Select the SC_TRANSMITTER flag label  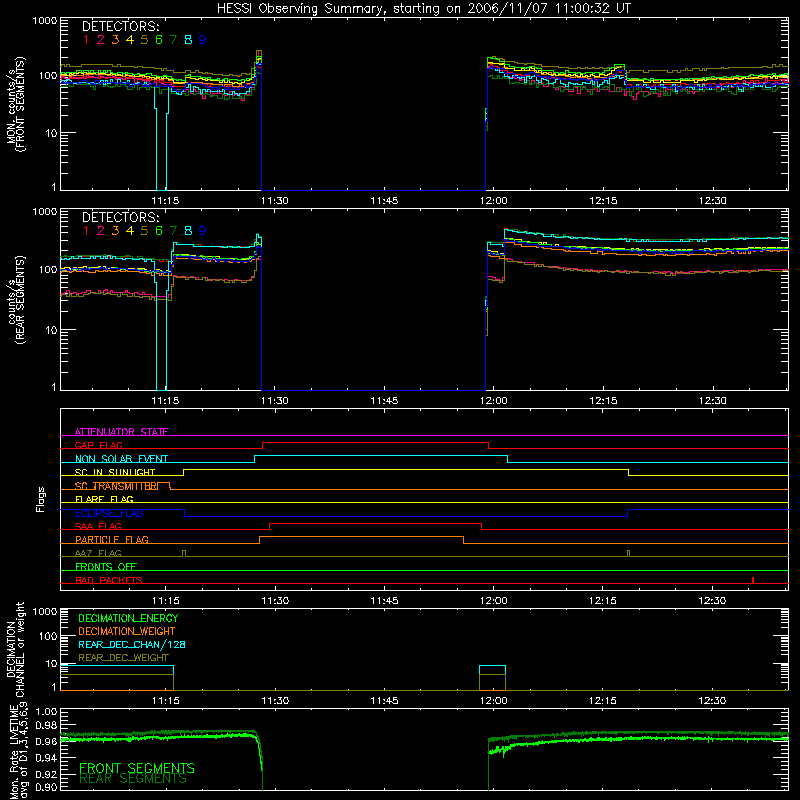tap(116, 486)
